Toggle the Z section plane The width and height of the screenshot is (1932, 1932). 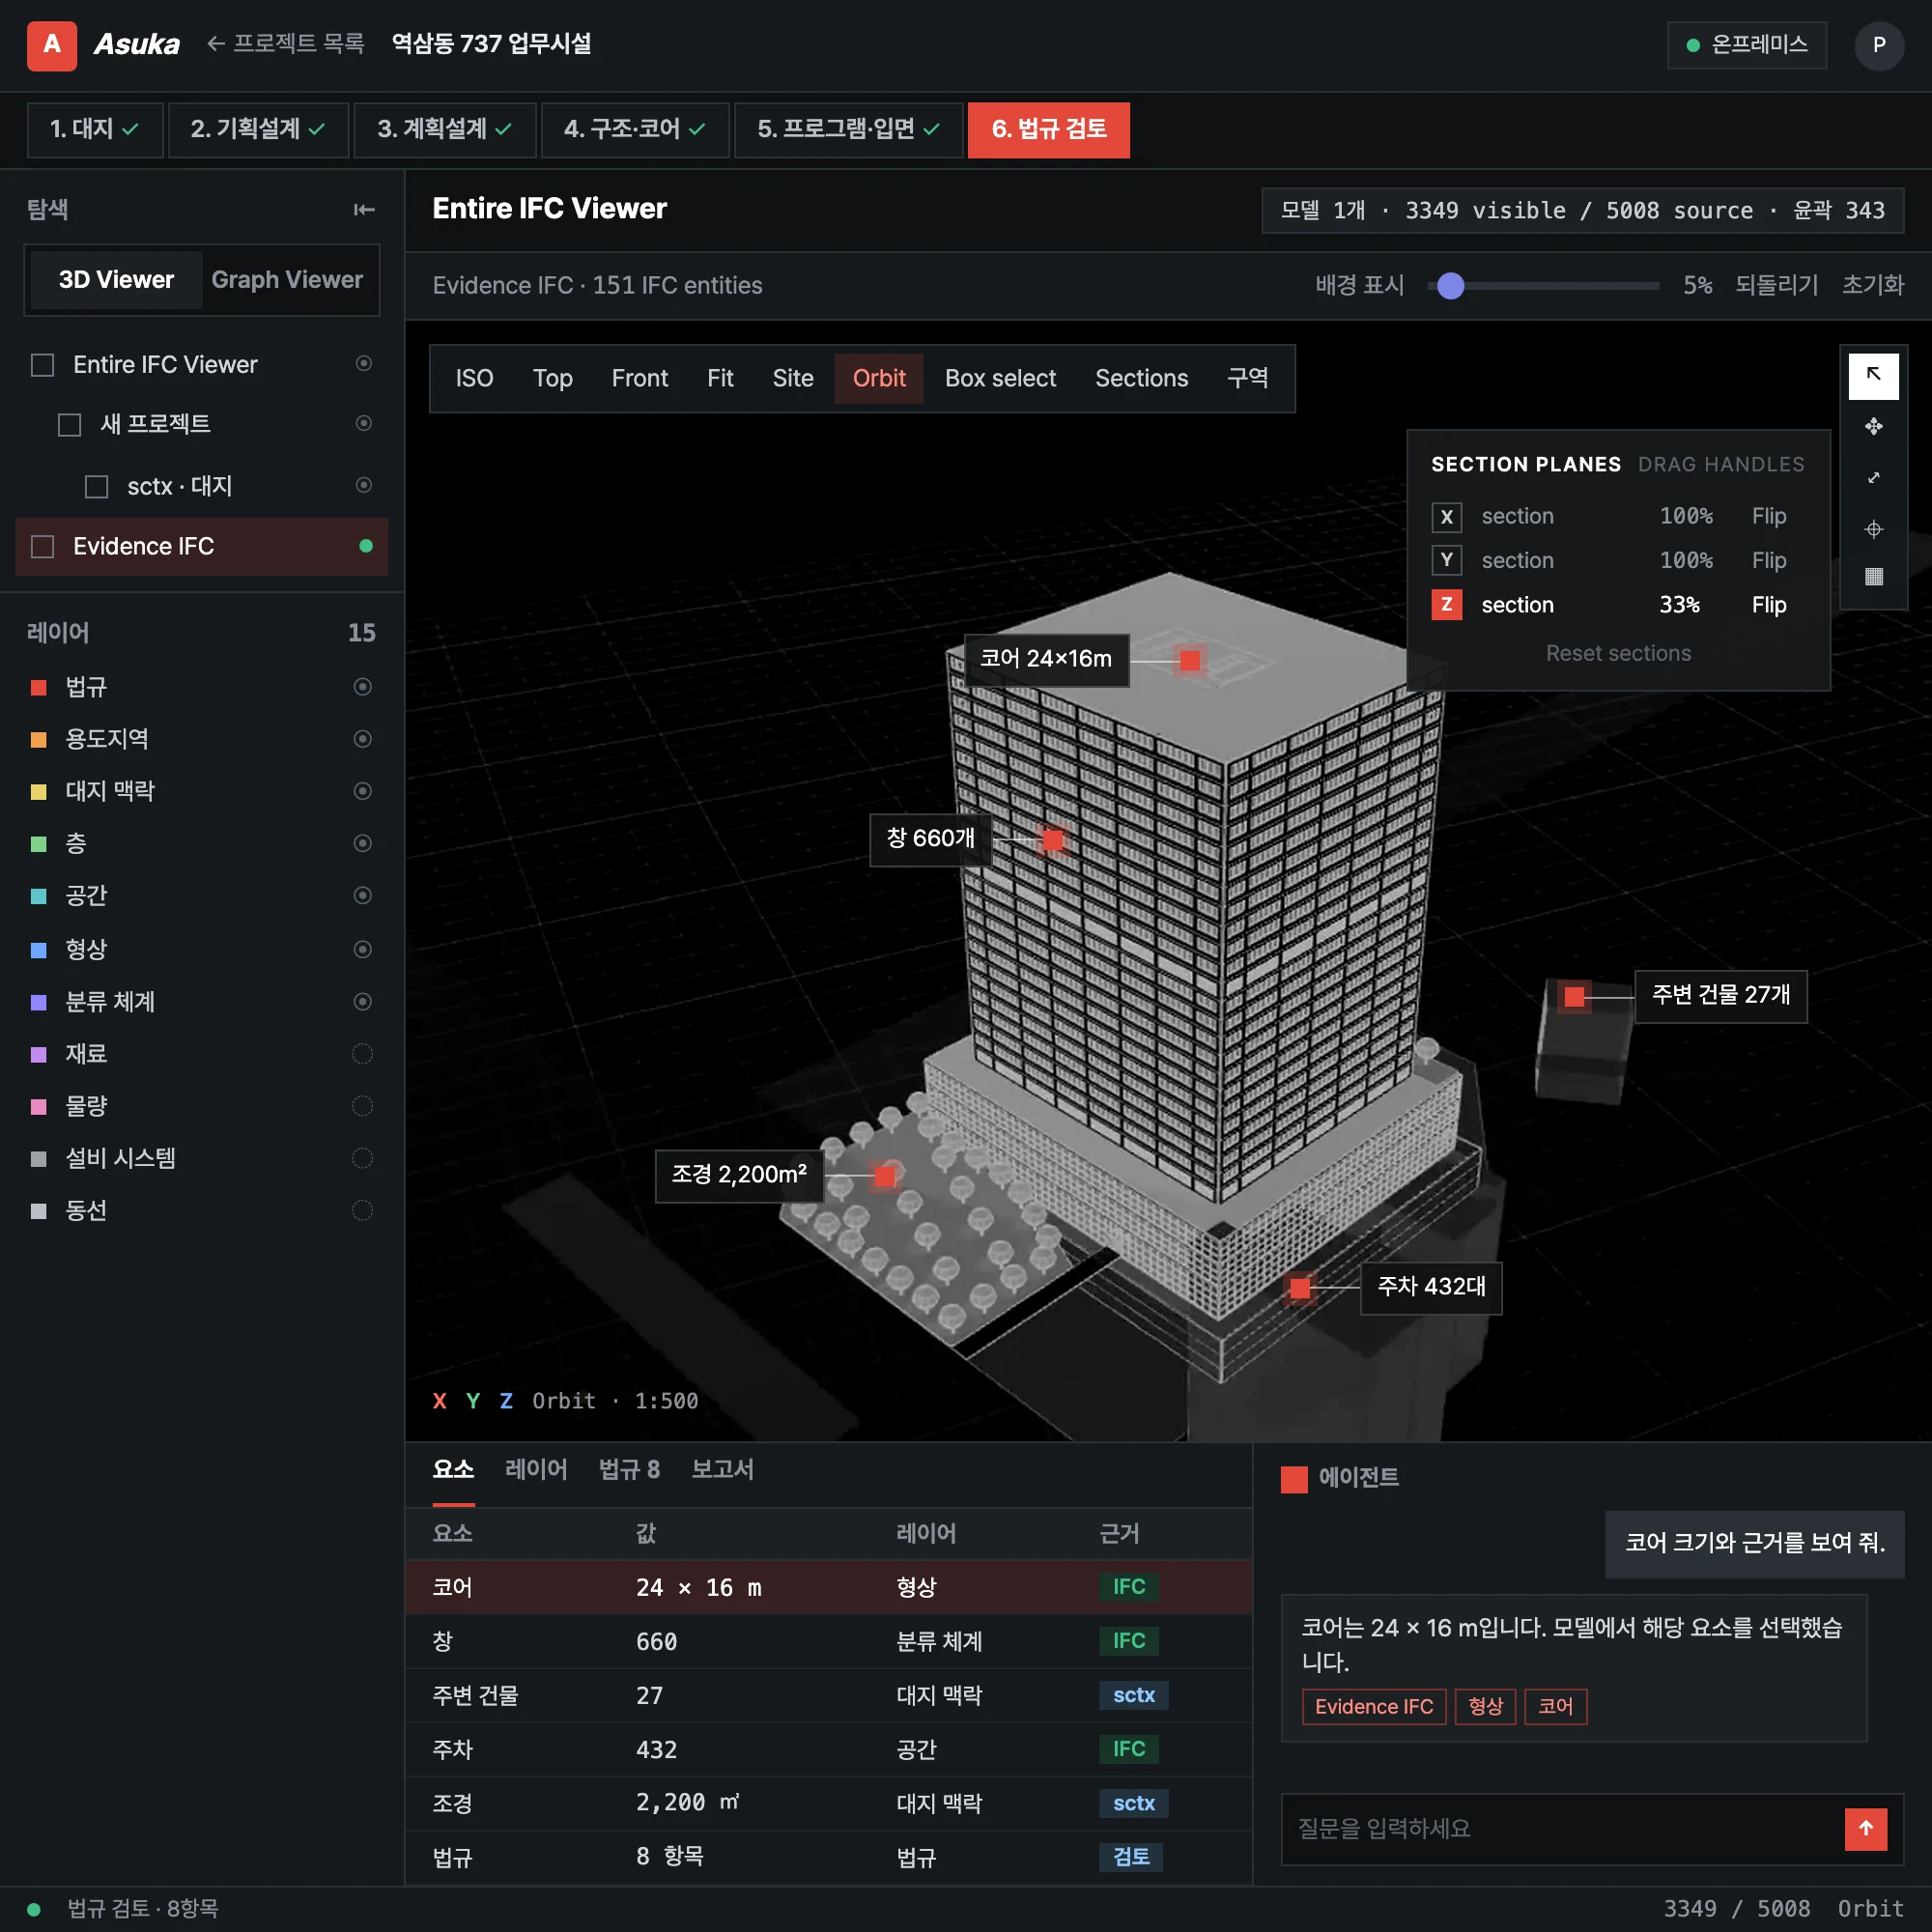point(1446,604)
